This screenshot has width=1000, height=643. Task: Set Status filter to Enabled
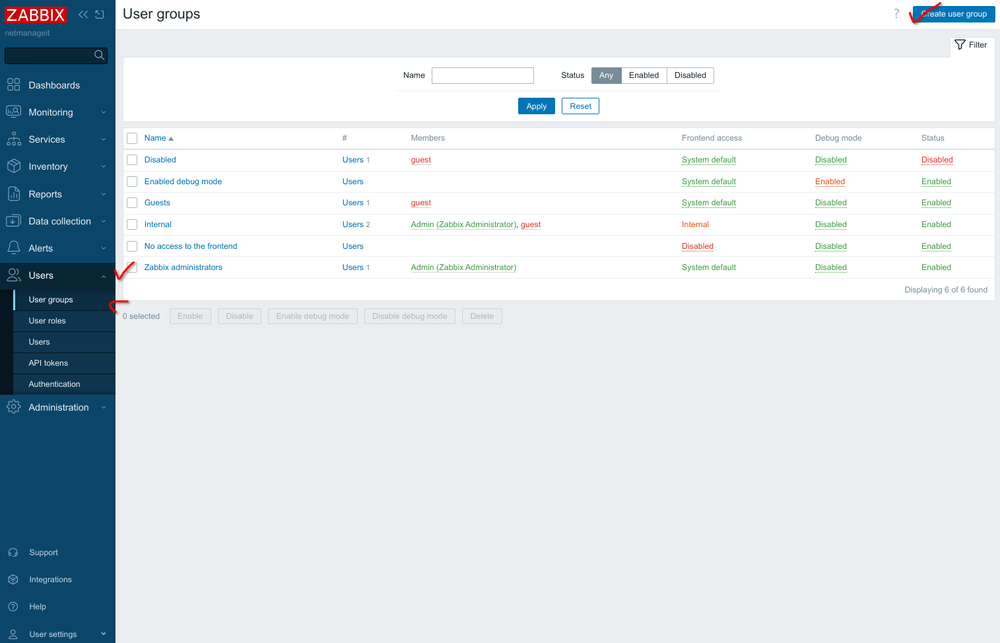tap(643, 75)
